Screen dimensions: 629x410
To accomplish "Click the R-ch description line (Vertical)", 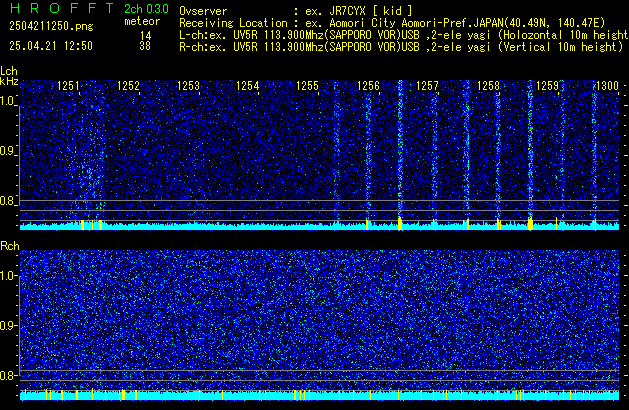I will [x=401, y=47].
